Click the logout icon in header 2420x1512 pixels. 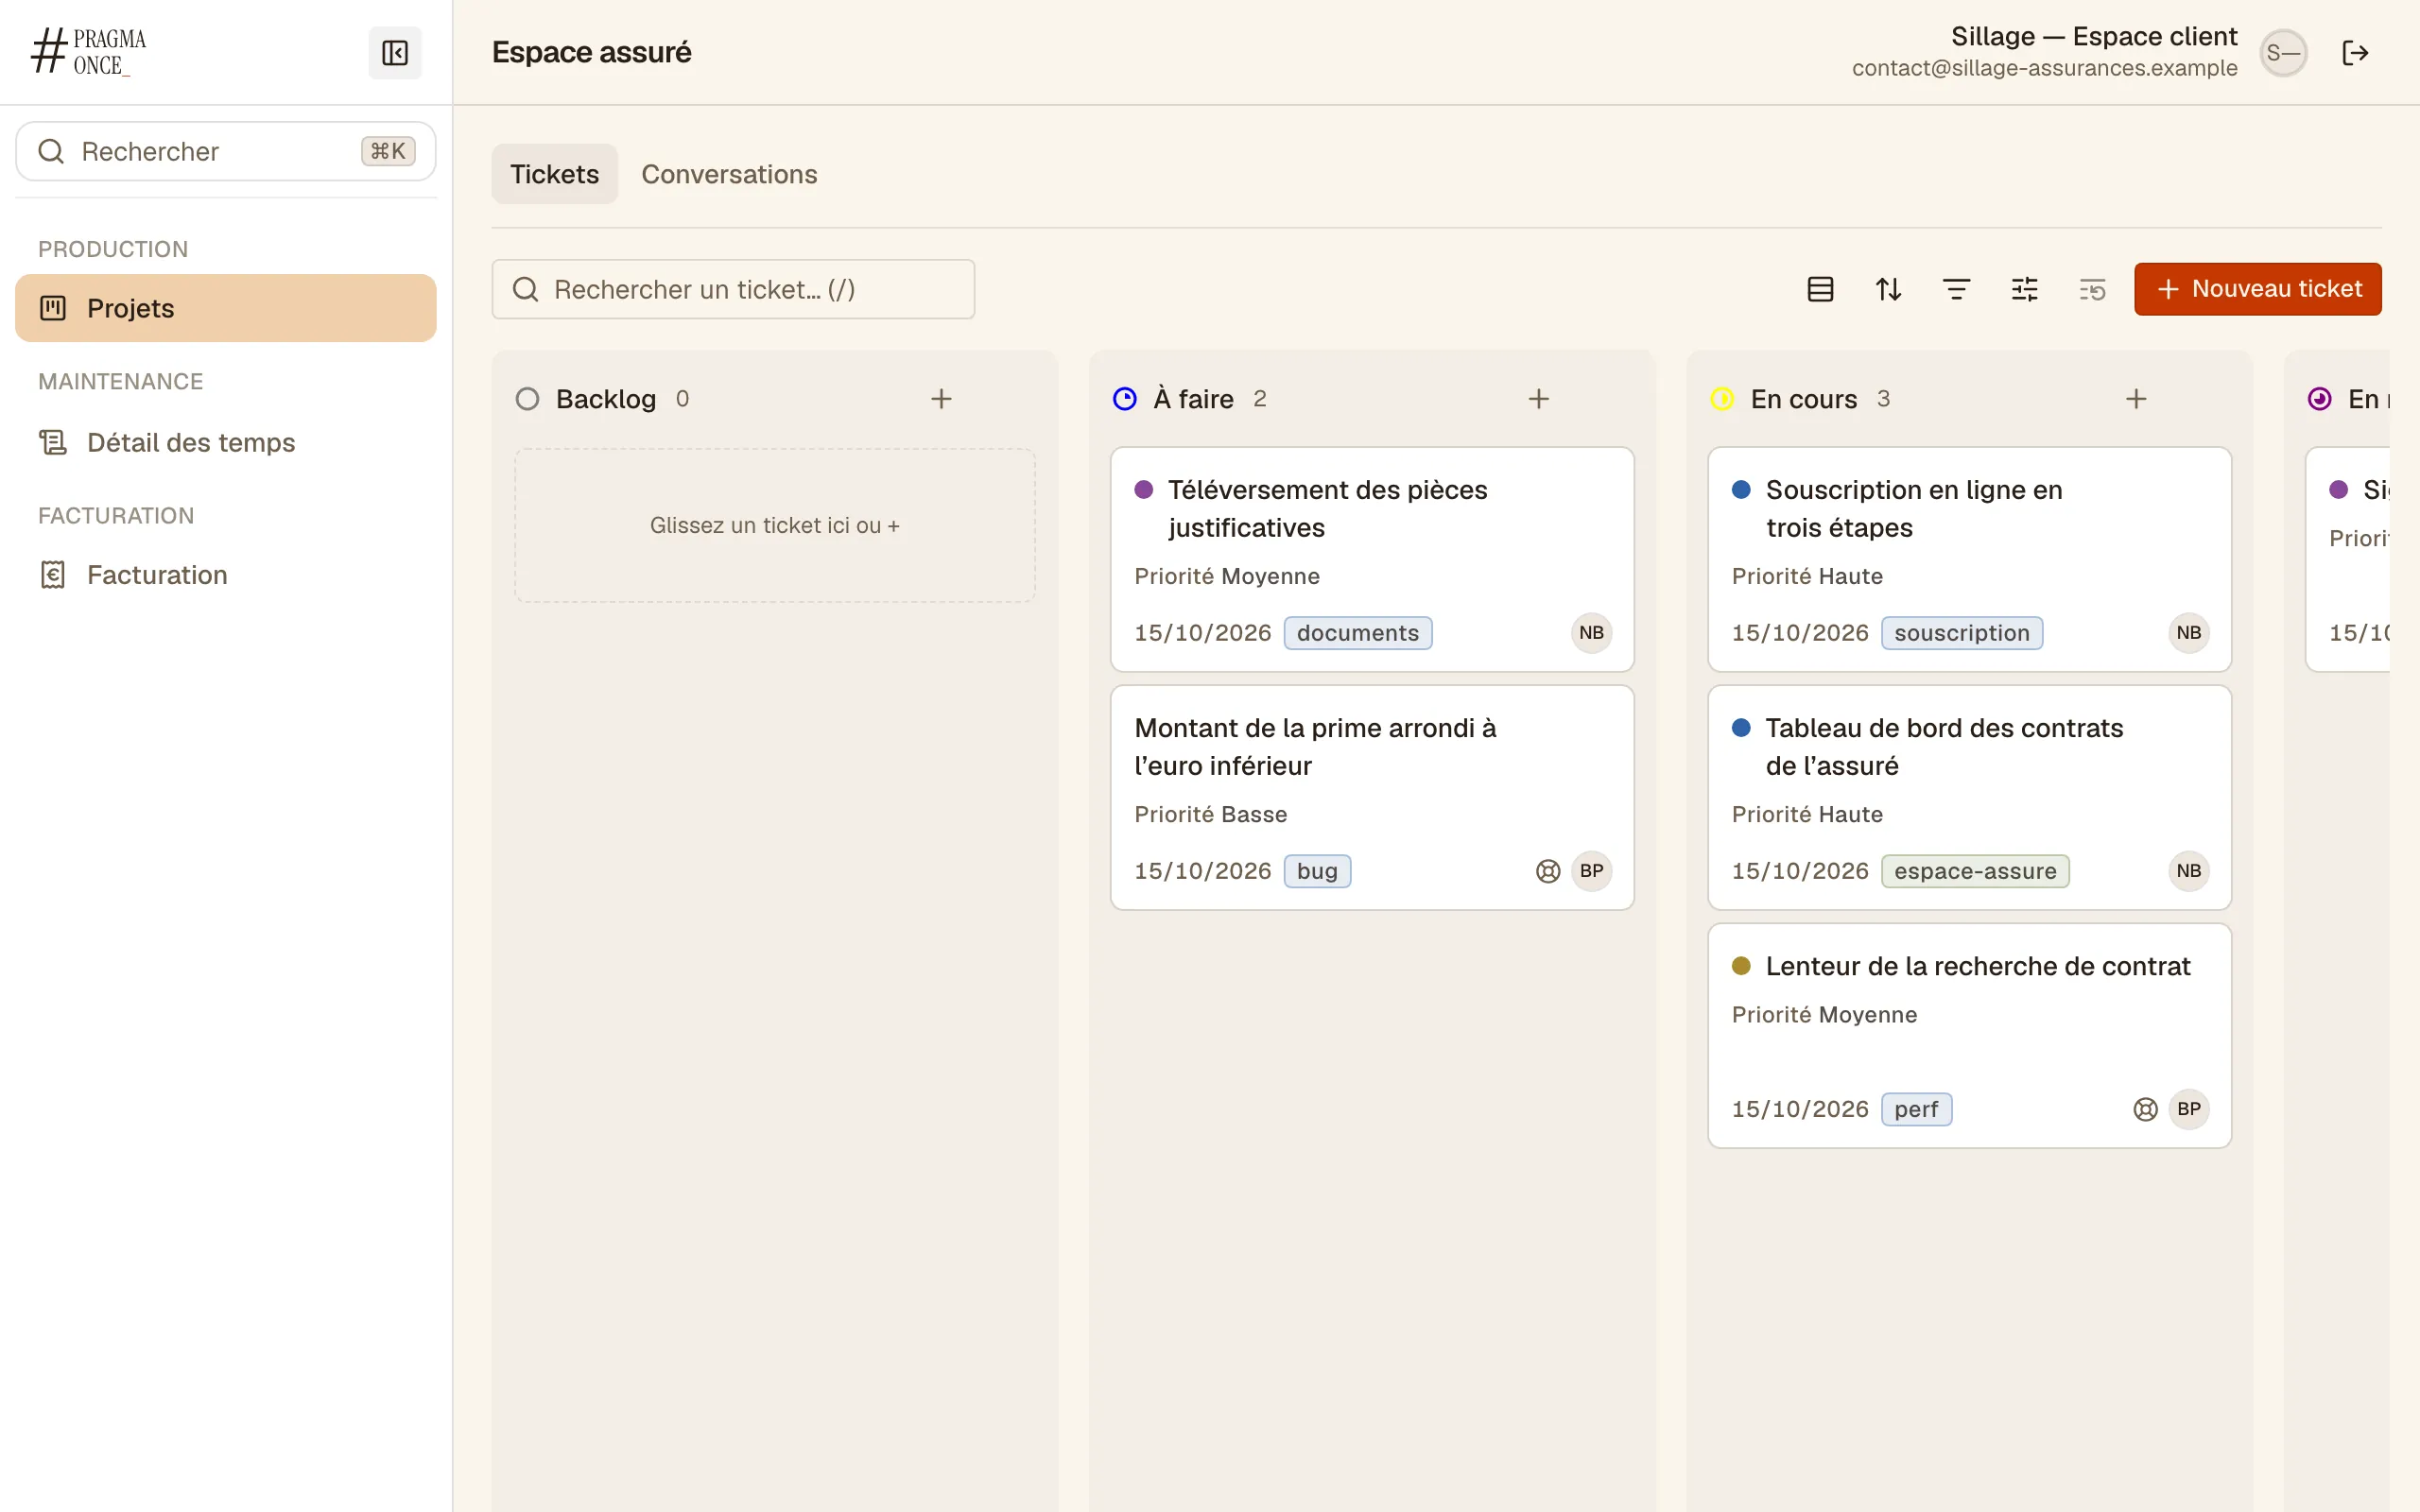point(2355,53)
